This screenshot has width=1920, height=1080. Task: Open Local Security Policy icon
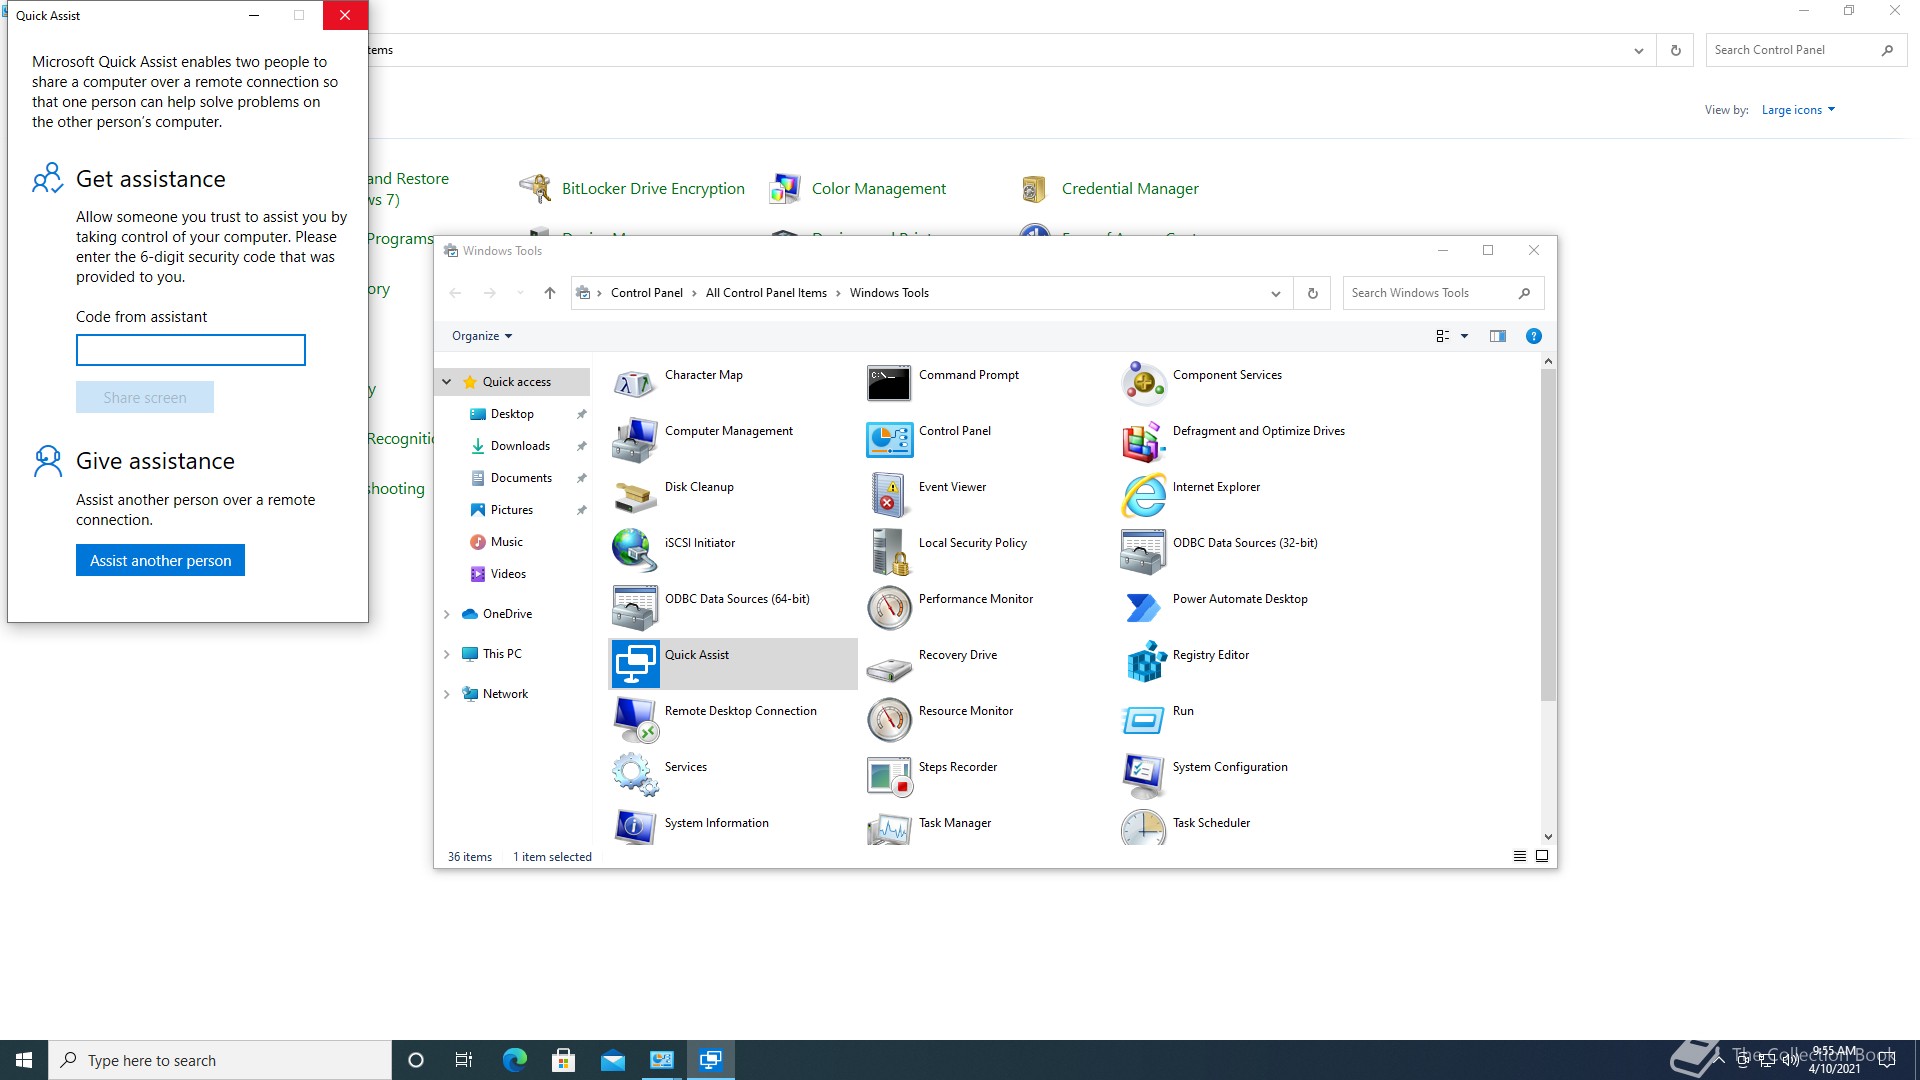click(889, 551)
